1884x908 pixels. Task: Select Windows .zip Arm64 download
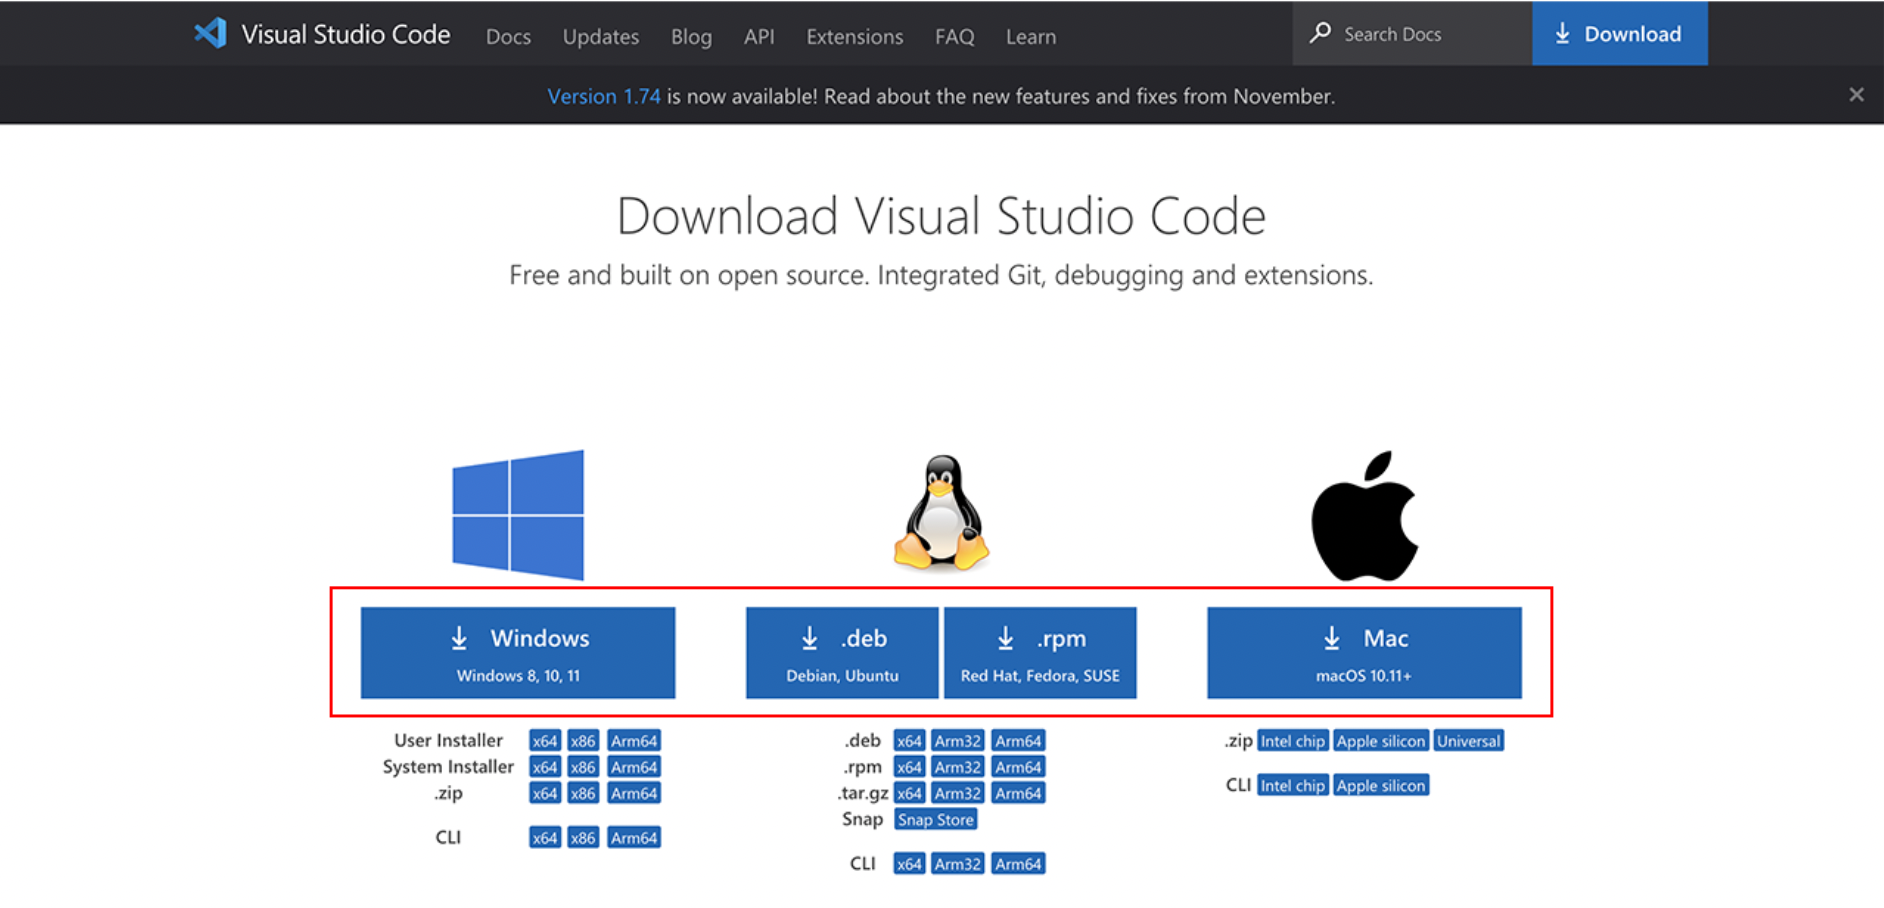pos(634,793)
